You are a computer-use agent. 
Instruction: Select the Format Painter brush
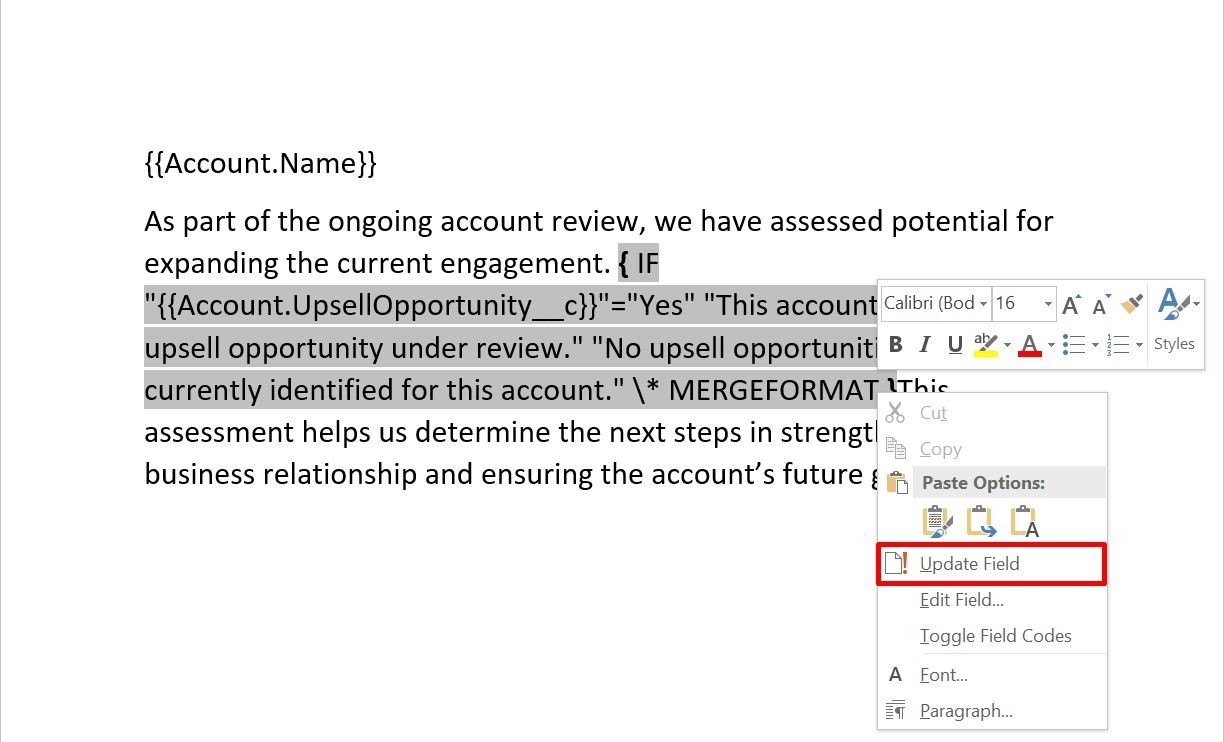1132,303
